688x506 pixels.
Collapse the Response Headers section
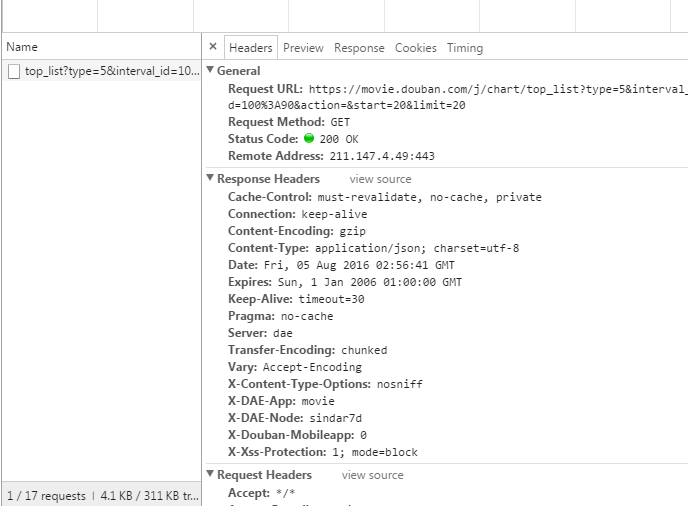210,179
